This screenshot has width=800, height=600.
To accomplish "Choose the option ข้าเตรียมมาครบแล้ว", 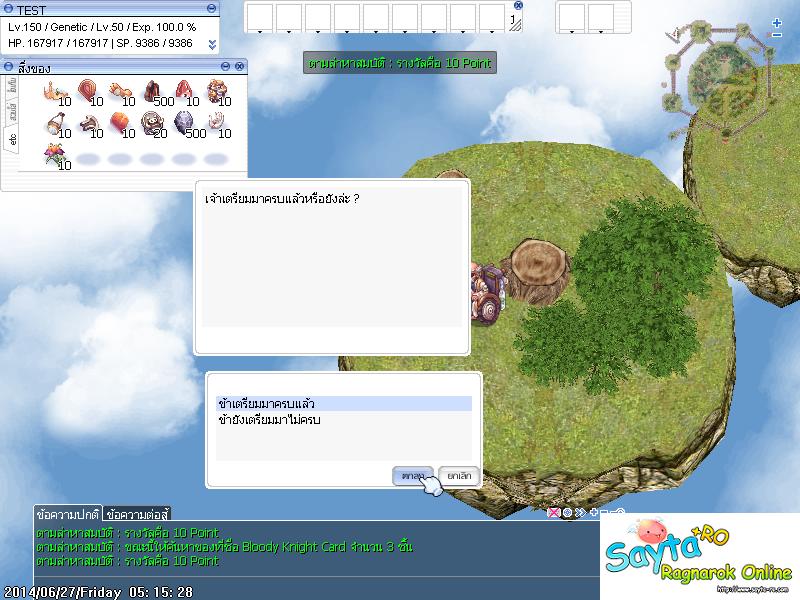I will 343,404.
